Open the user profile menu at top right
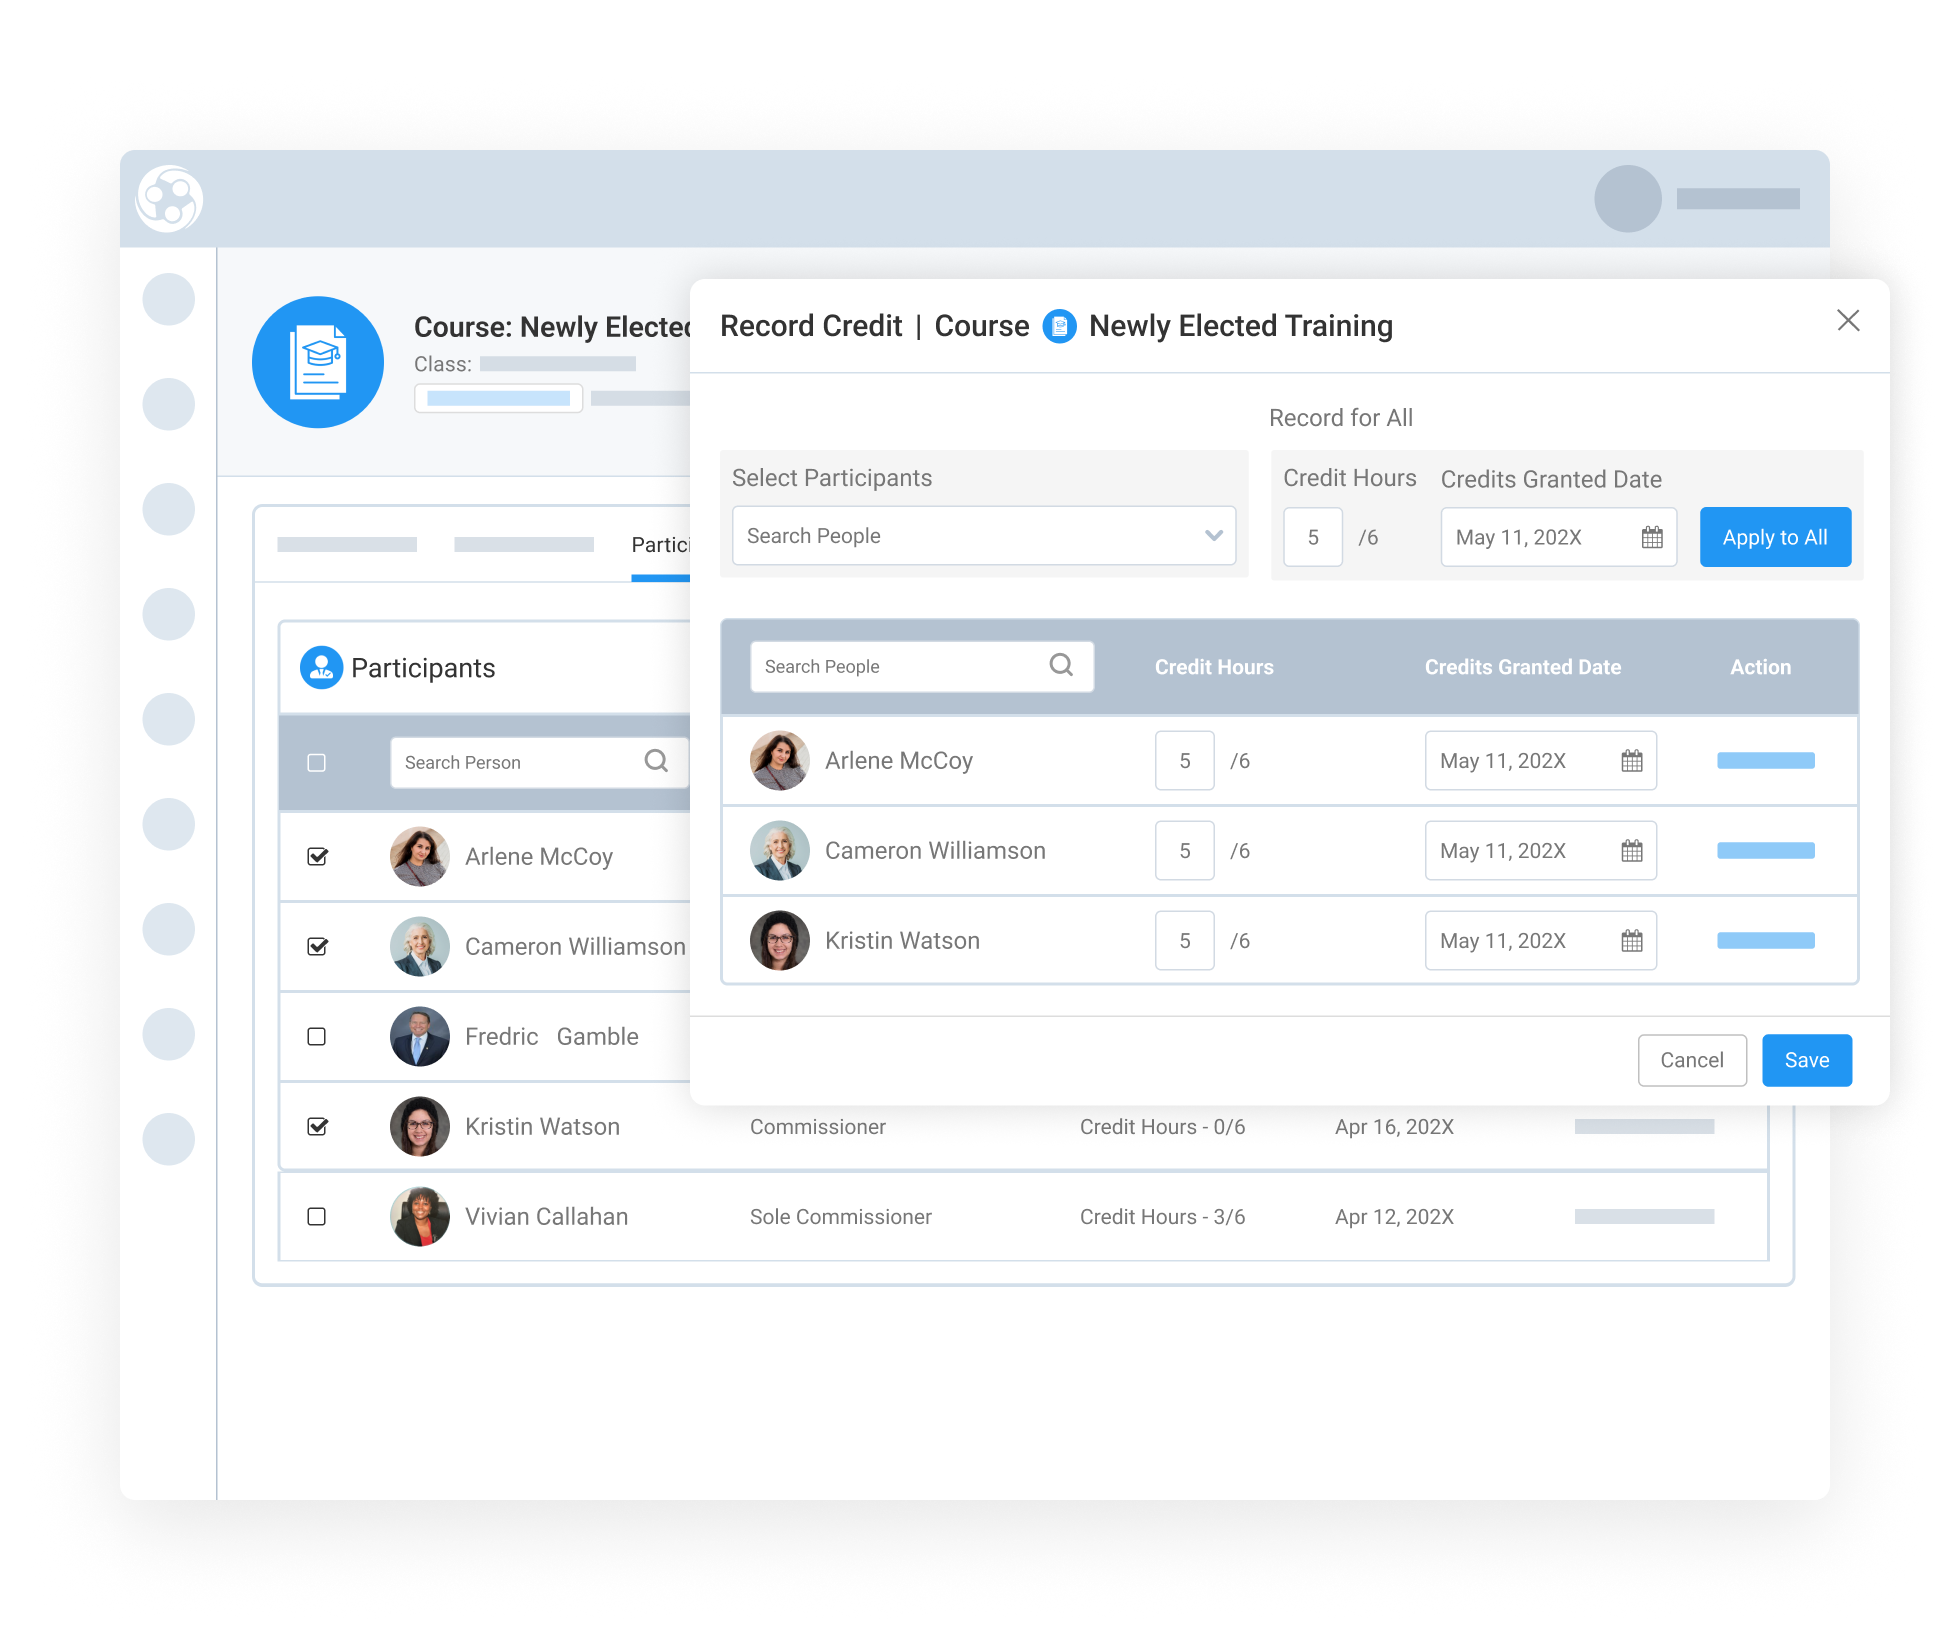This screenshot has height=1650, width=1950. (x=1627, y=199)
